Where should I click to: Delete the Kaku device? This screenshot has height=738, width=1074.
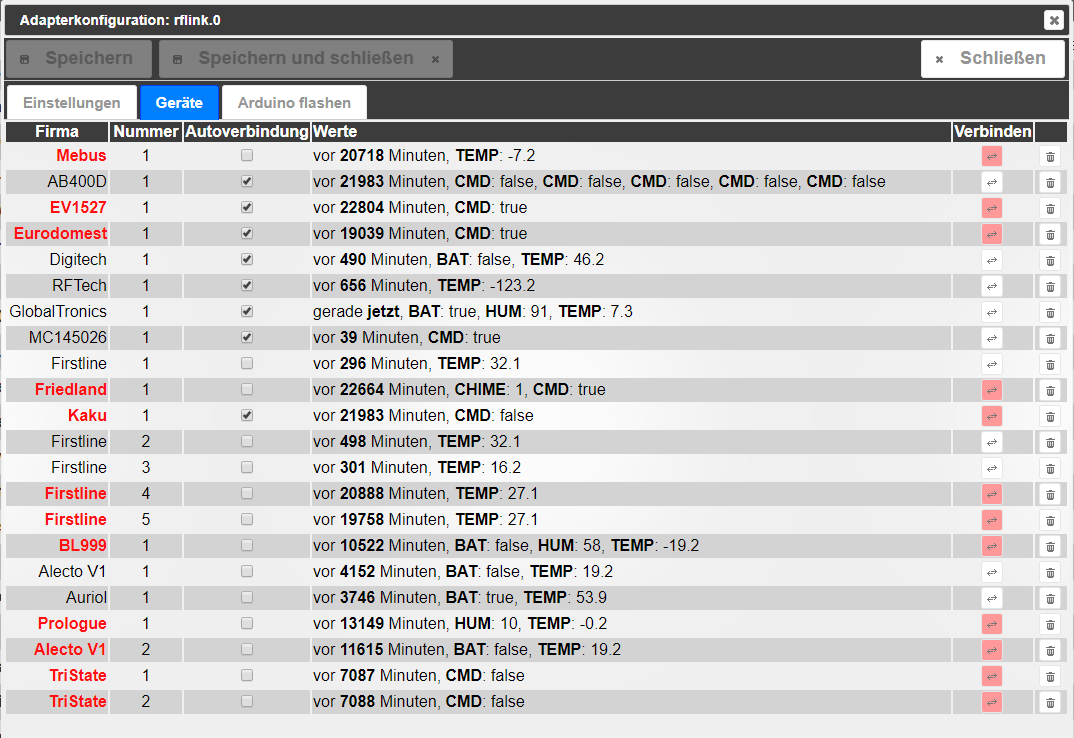(1049, 417)
